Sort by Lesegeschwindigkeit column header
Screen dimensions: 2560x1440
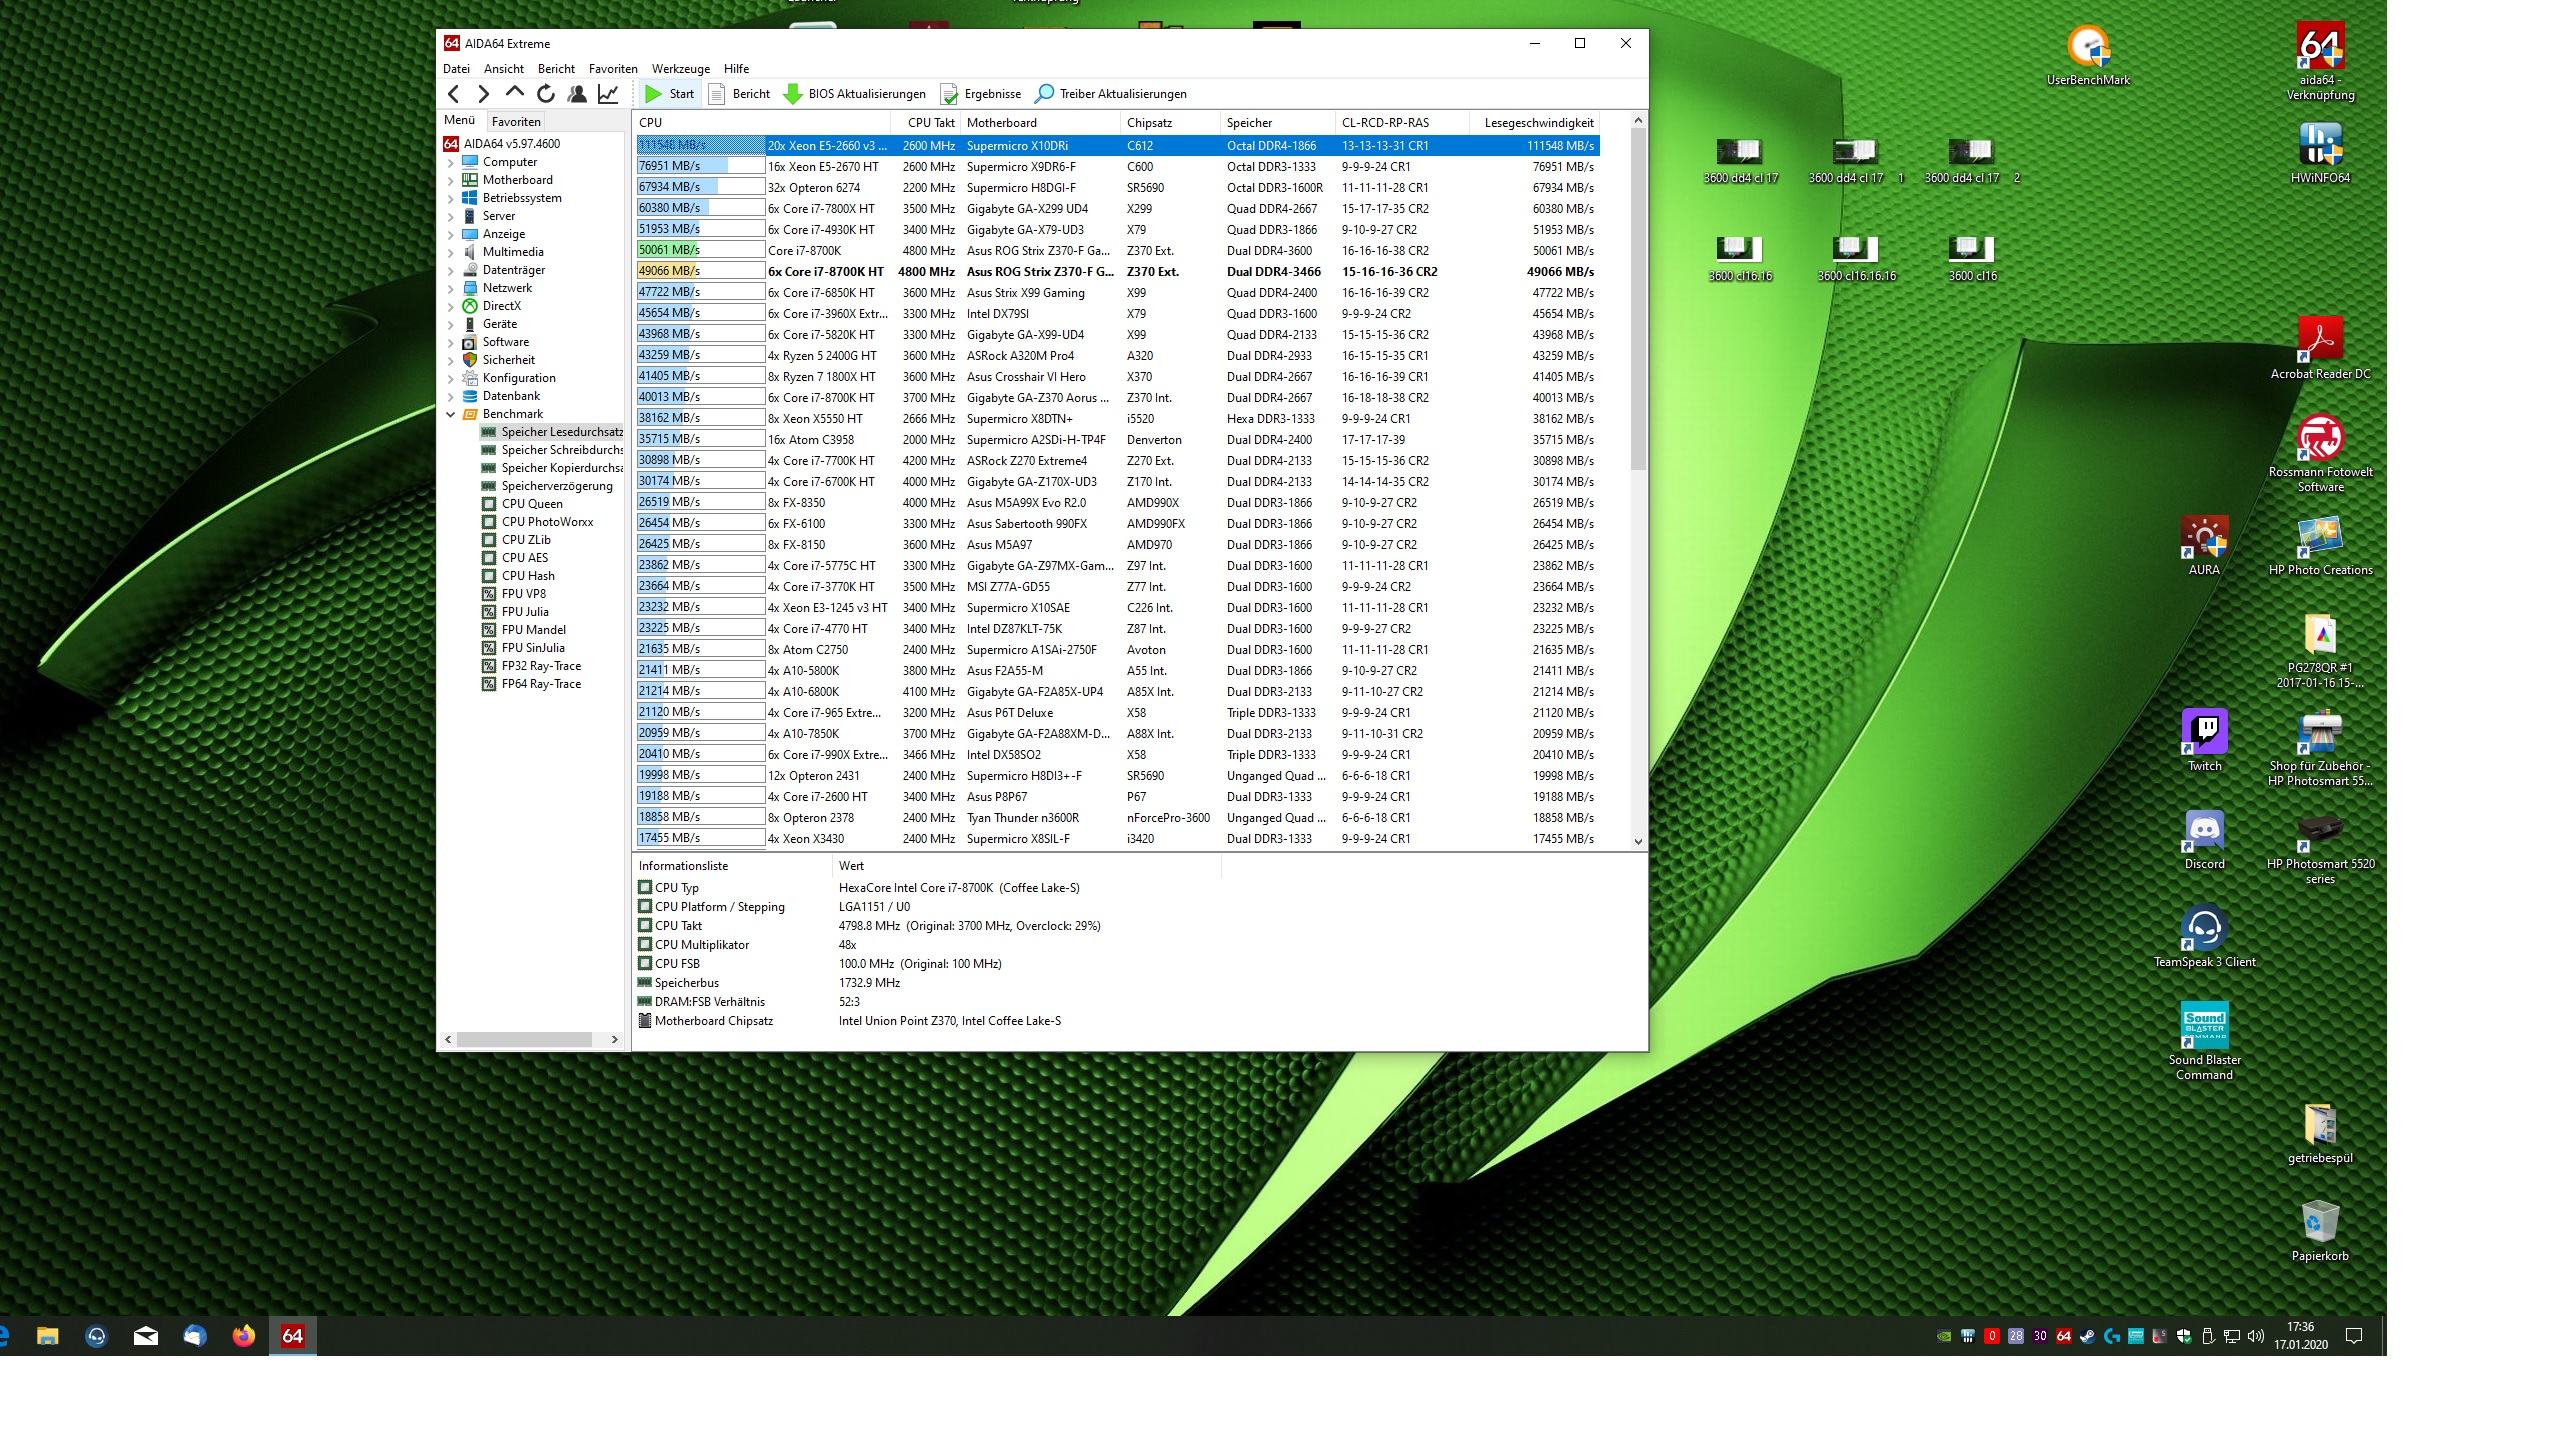pos(1534,123)
